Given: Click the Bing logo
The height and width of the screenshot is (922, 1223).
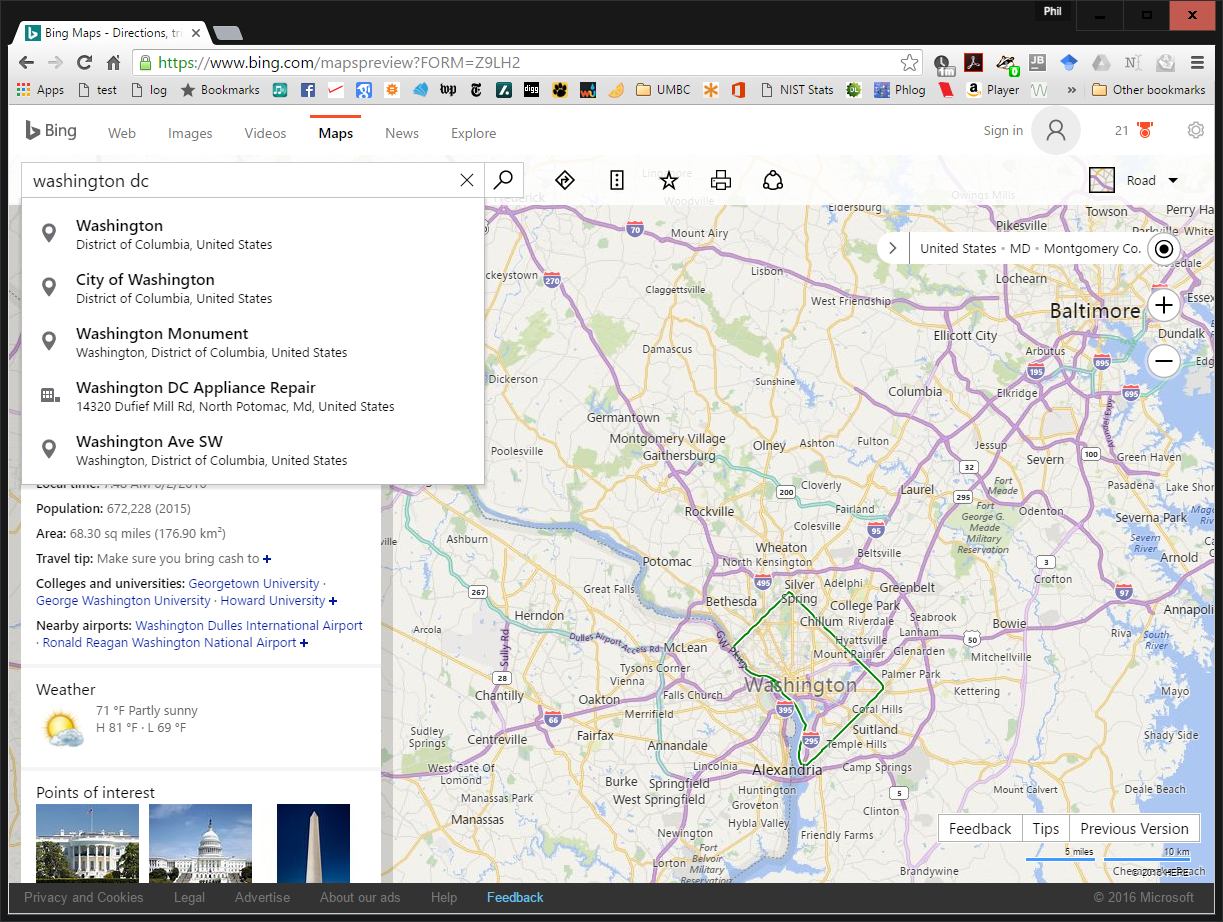Looking at the screenshot, I should (50, 131).
